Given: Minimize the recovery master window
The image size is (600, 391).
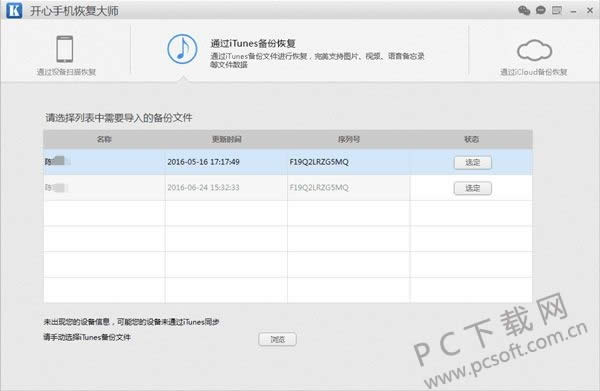Looking at the screenshot, I should point(573,11).
